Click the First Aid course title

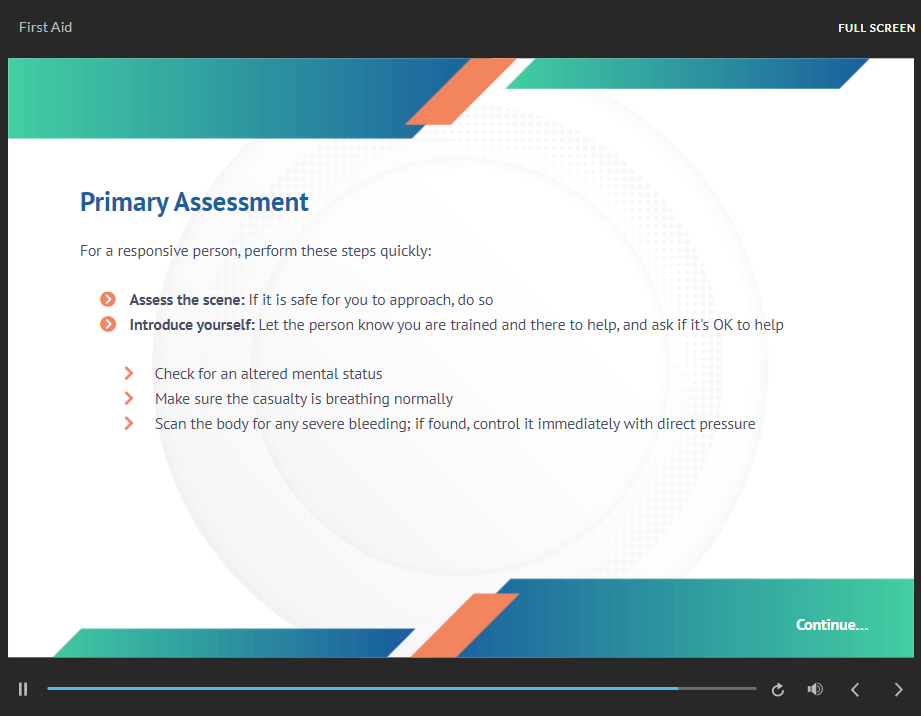tap(45, 27)
